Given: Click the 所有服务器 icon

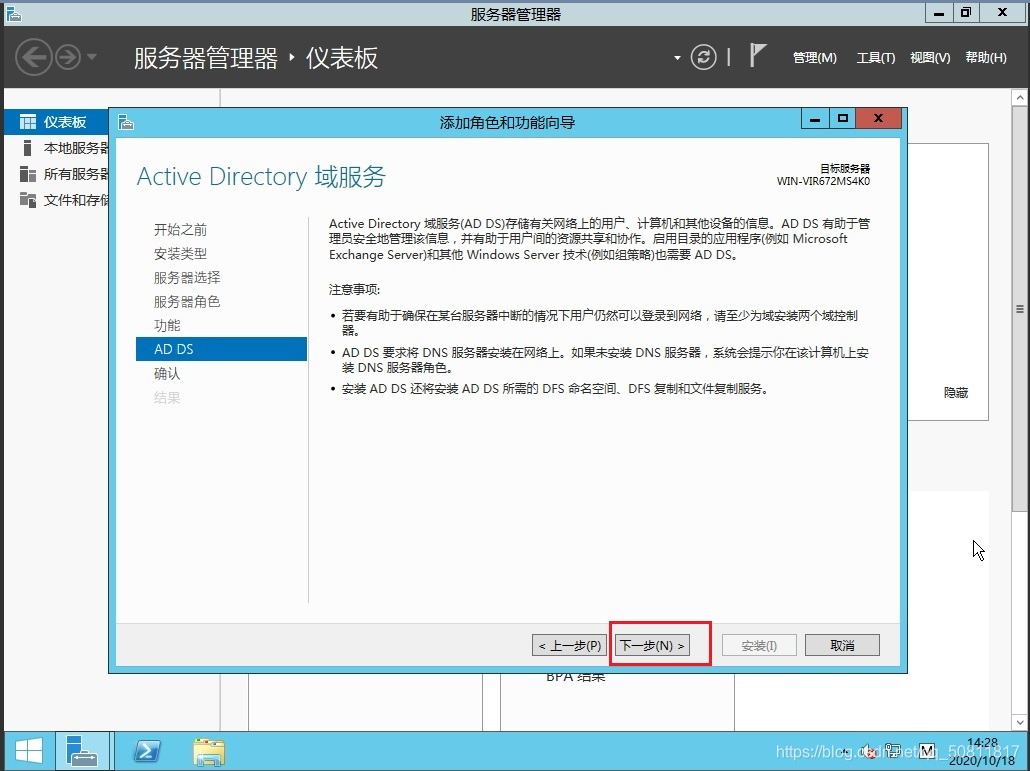Looking at the screenshot, I should (28, 174).
